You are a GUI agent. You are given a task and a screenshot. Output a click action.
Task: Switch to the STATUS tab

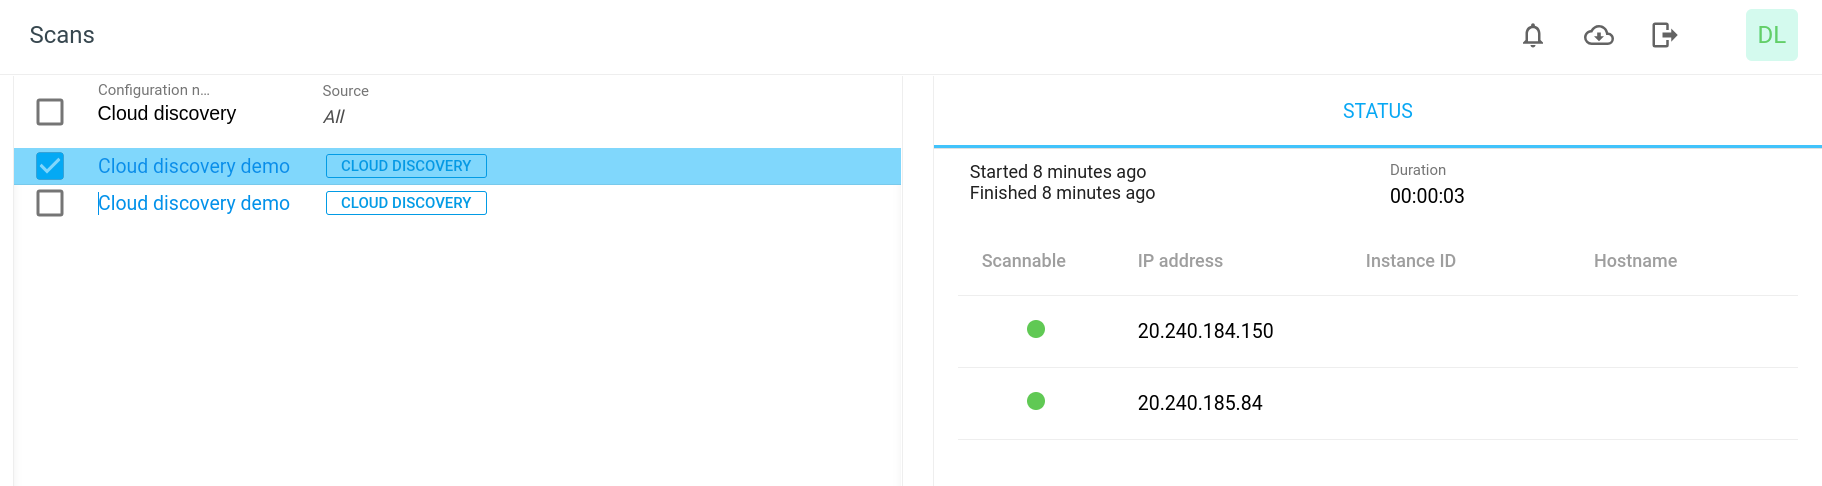(1377, 111)
